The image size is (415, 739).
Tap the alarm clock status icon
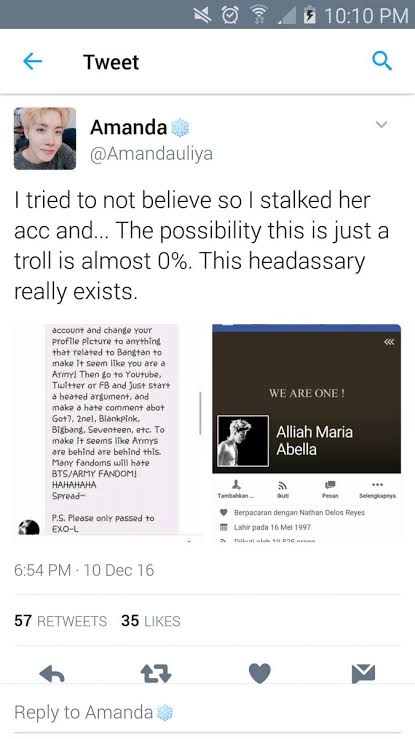point(230,15)
